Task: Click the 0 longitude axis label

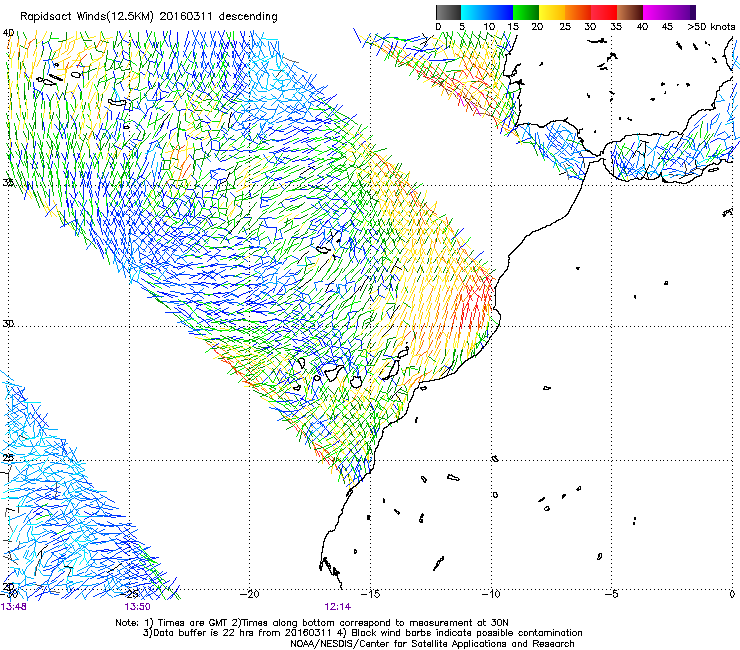Action: 732,594
